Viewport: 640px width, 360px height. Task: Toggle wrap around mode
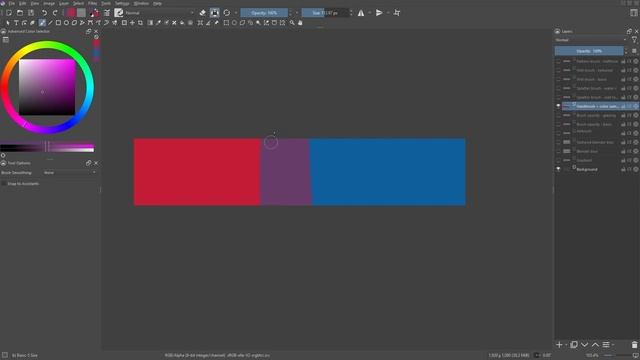click(397, 13)
